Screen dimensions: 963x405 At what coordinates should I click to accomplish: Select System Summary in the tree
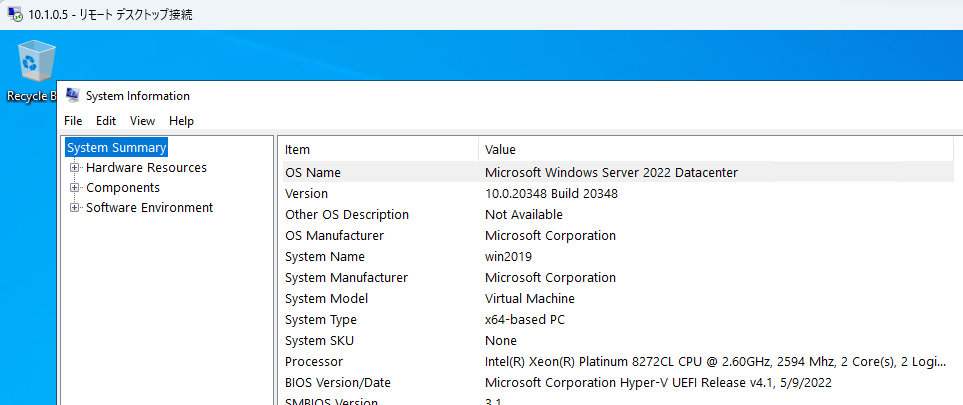[117, 147]
